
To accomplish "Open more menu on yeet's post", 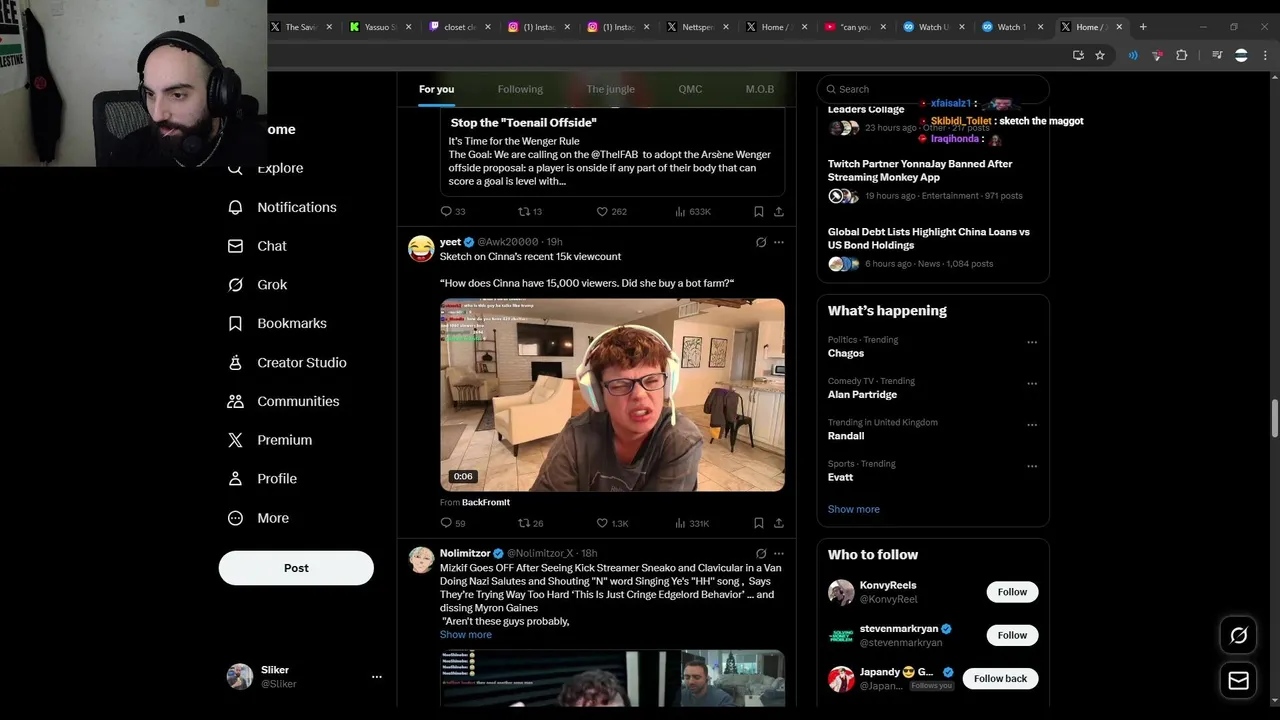I will click(x=779, y=242).
